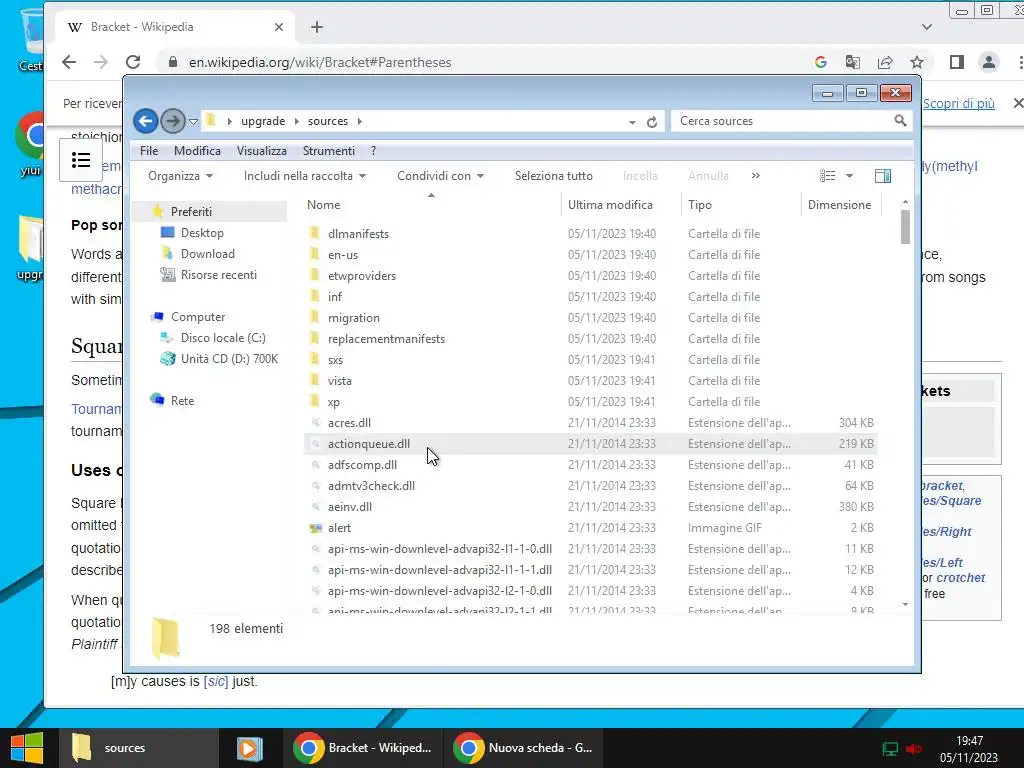The width and height of the screenshot is (1024, 768).
Task: Open view options dropdown arrow
Action: (850, 176)
